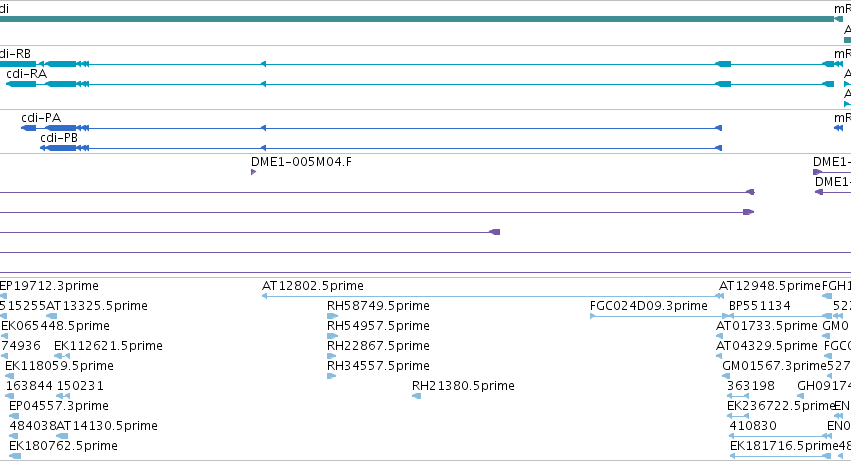Click the RH54957.5prime EST label
The height and width of the screenshot is (461, 851).
tap(378, 326)
